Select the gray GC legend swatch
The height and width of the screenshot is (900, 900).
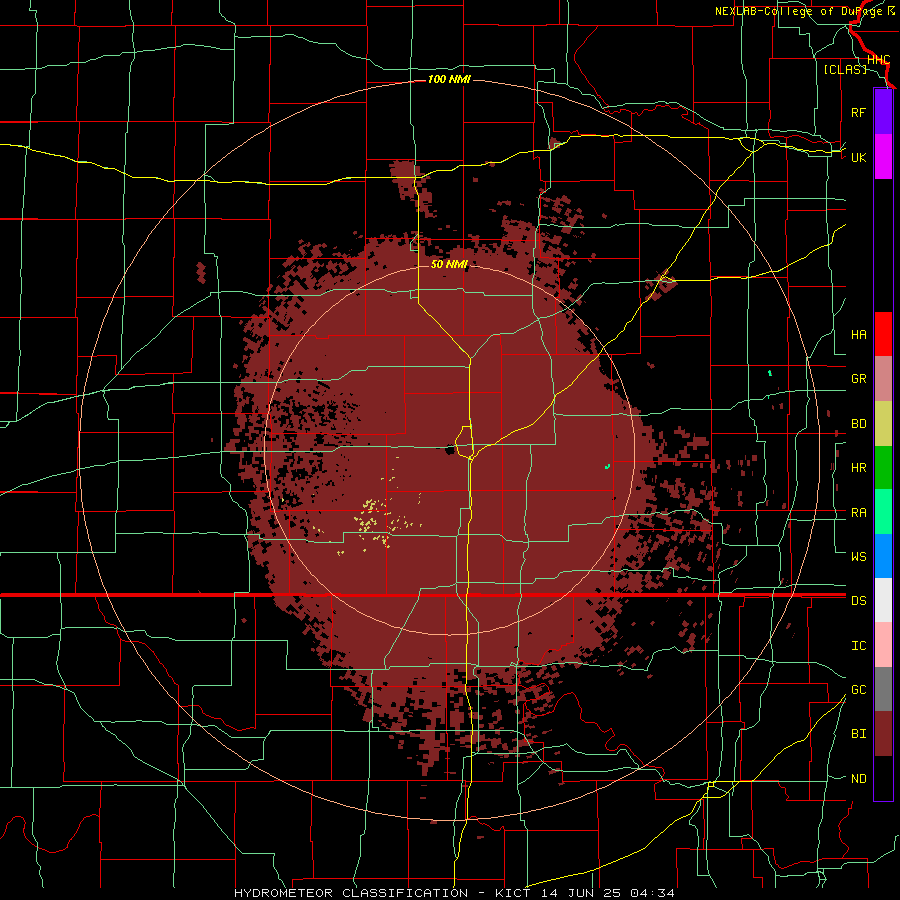883,689
